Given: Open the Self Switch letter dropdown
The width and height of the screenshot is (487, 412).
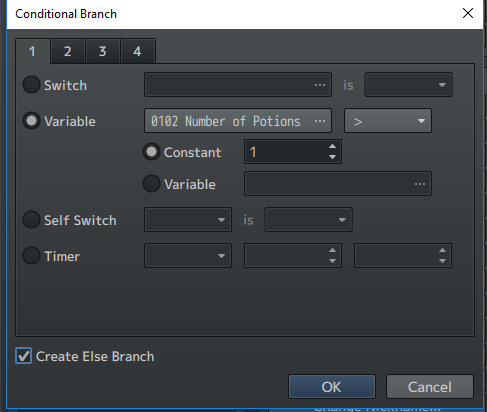Looking at the screenshot, I should [188, 220].
